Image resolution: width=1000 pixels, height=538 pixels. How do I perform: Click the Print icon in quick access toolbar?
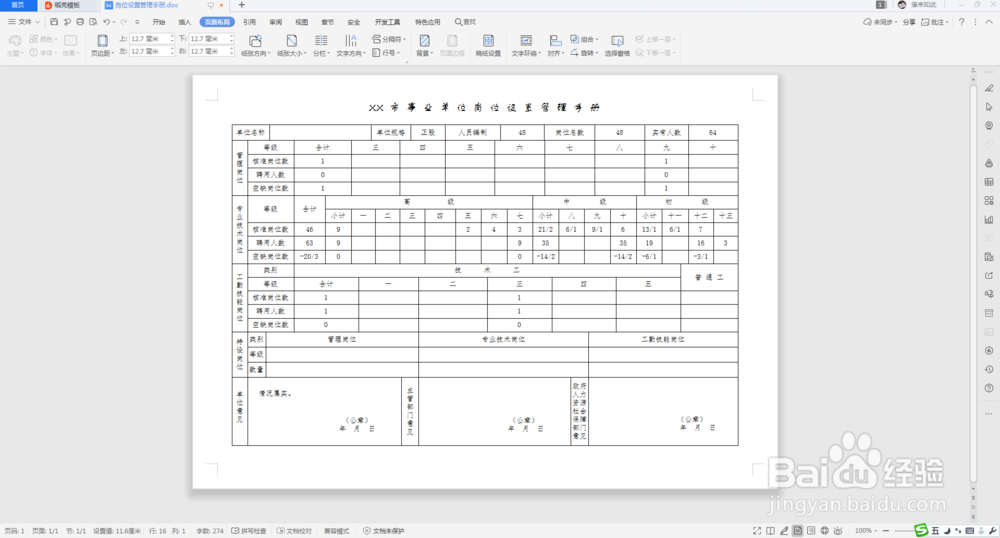(80, 22)
